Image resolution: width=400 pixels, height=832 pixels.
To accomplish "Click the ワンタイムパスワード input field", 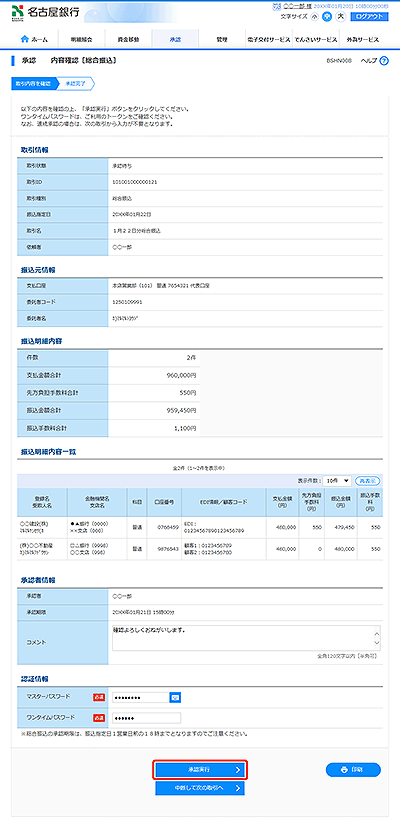I will pos(146,718).
